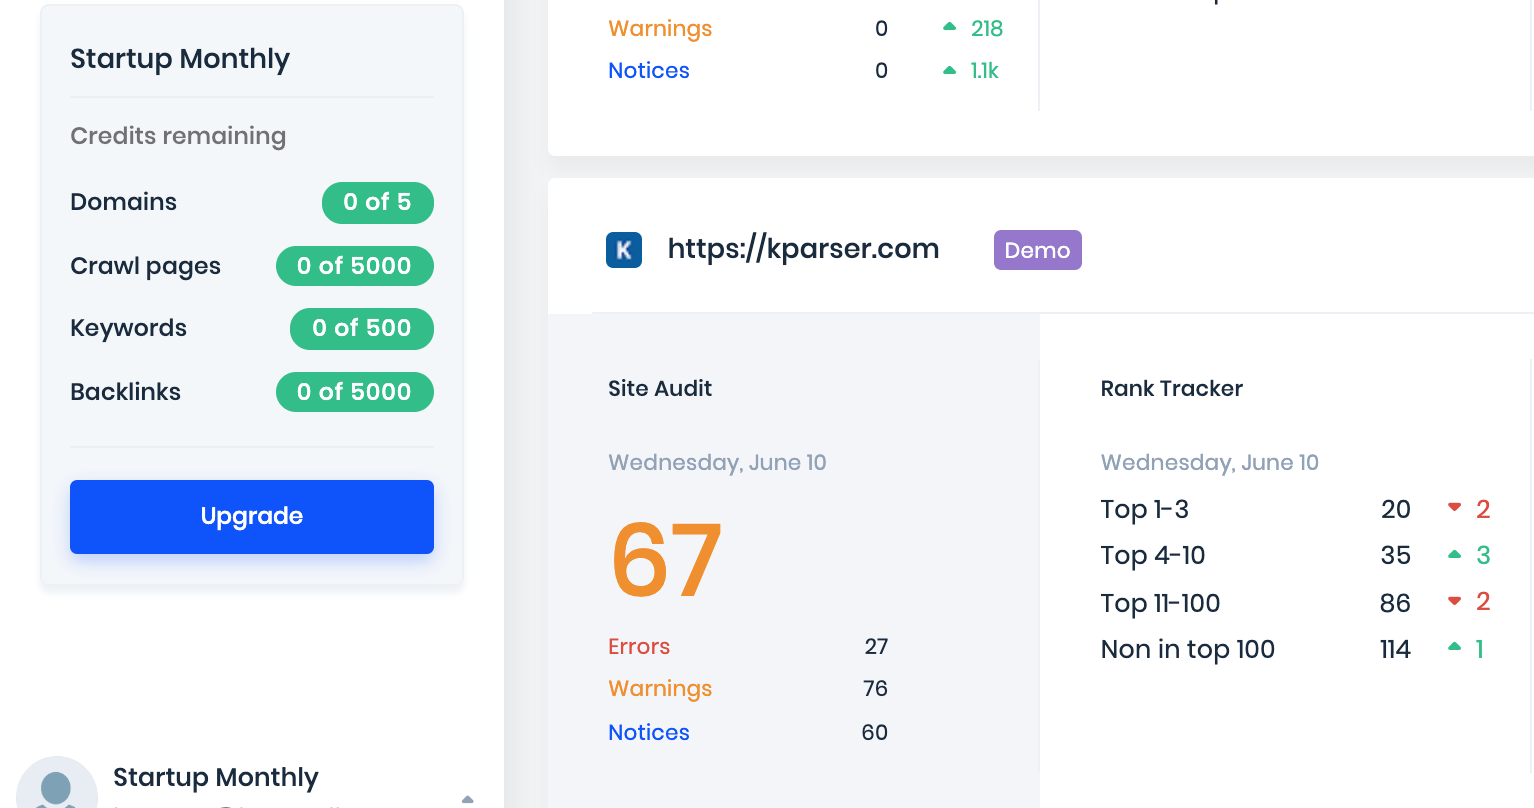
Task: Open Warnings with 76 in kparser.com audit
Action: pos(660,689)
